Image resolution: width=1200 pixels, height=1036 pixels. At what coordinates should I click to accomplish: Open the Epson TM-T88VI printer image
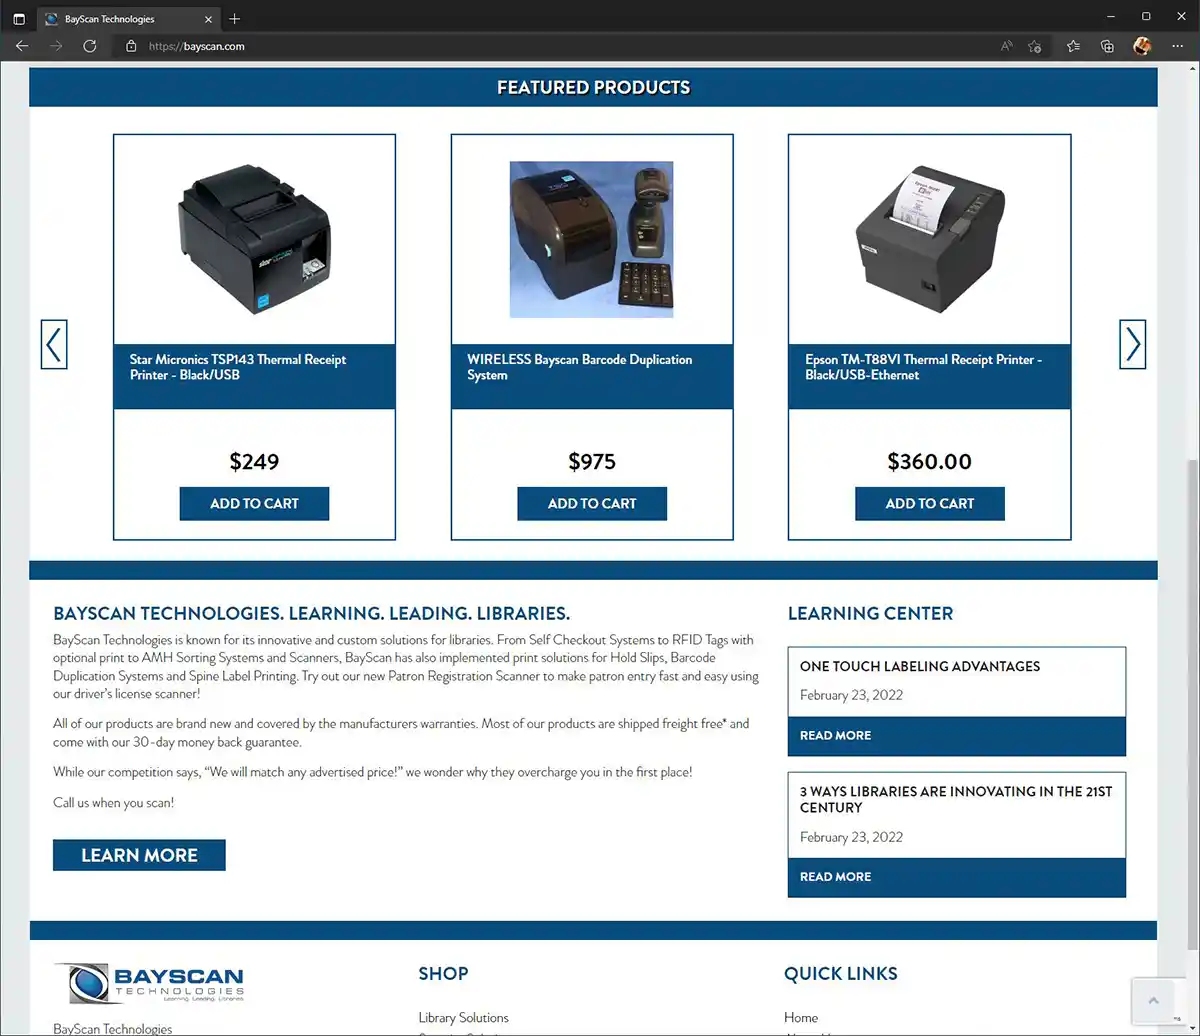tap(929, 239)
